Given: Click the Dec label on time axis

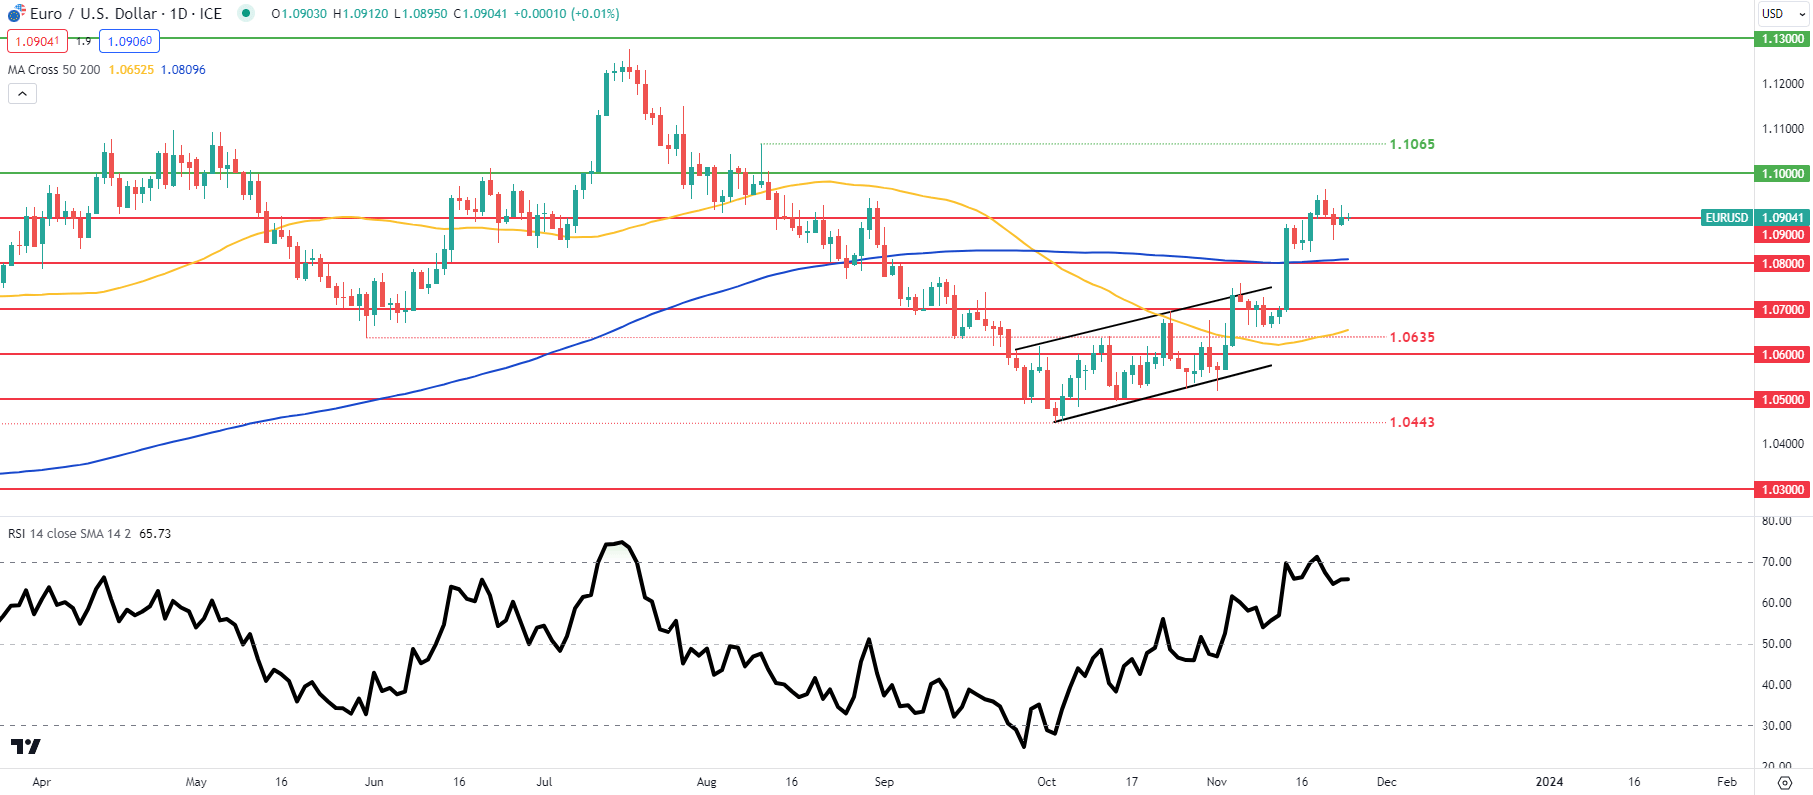Looking at the screenshot, I should click(1386, 782).
